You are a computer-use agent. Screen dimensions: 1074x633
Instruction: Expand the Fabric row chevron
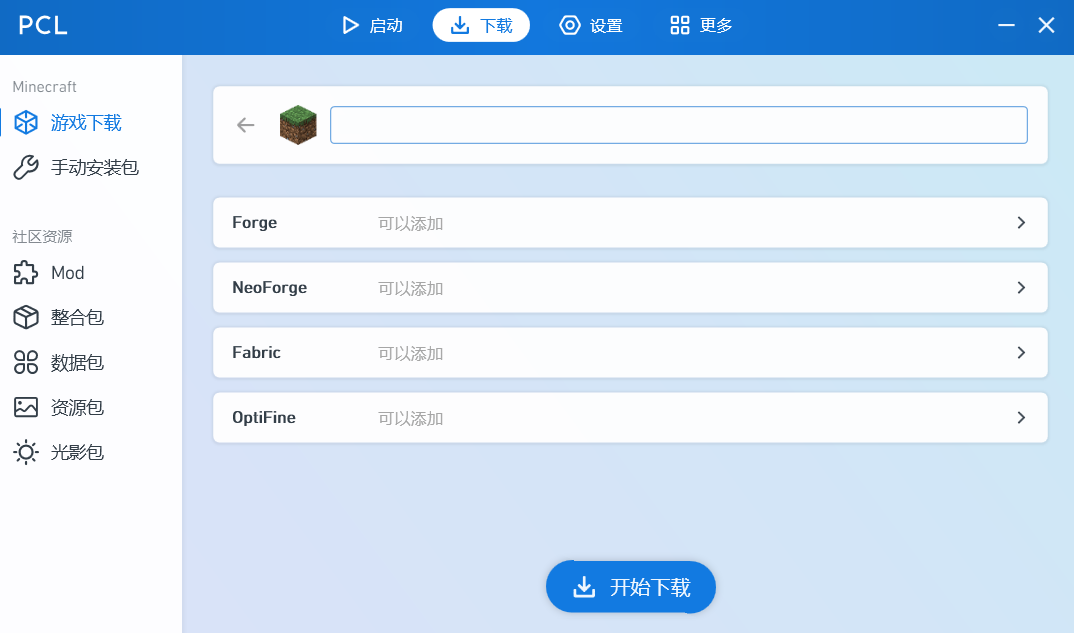1021,353
